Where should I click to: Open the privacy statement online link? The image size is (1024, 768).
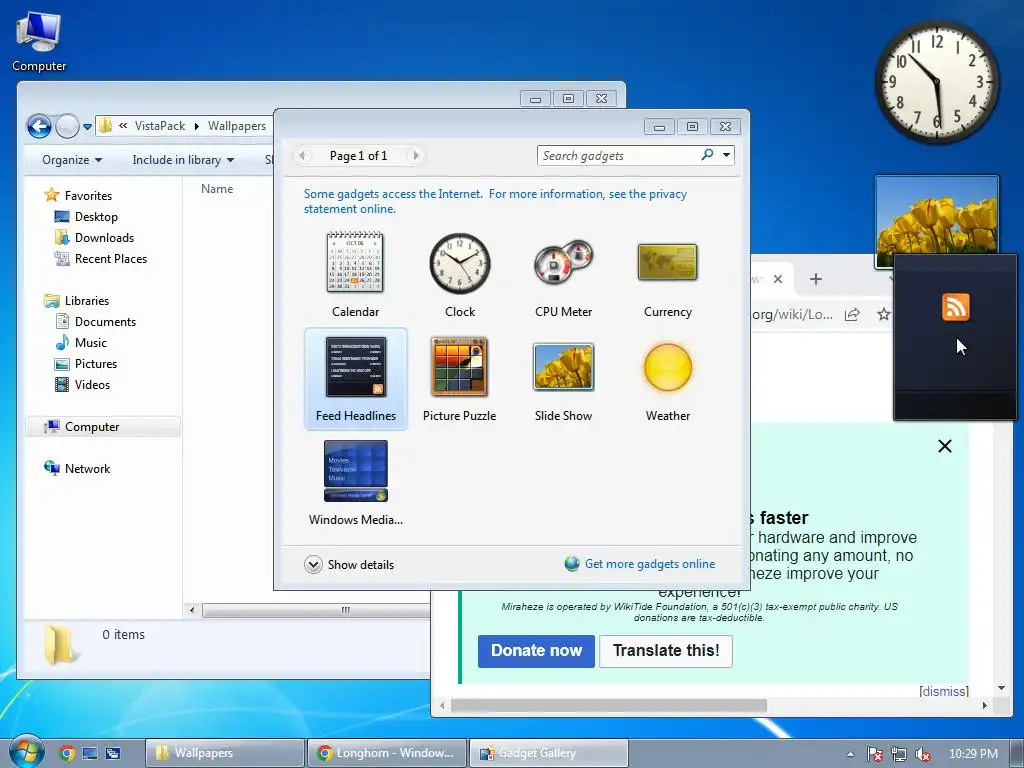[x=495, y=201]
